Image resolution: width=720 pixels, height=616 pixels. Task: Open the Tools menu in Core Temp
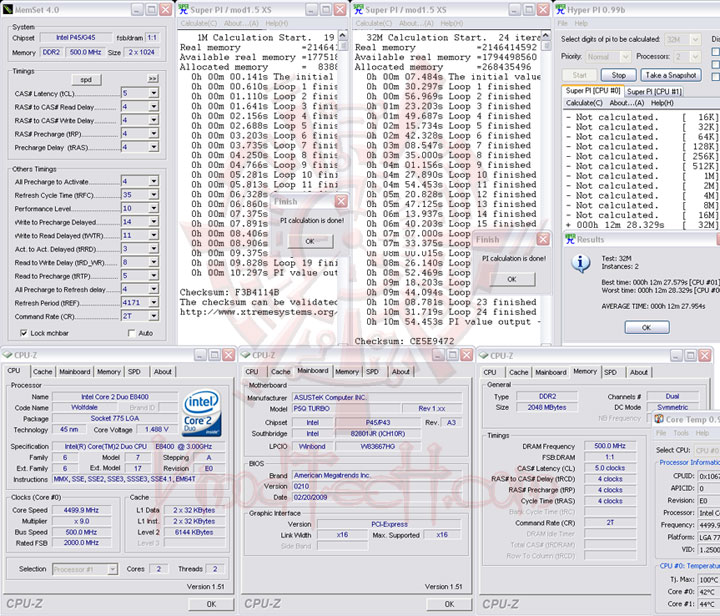tap(681, 433)
